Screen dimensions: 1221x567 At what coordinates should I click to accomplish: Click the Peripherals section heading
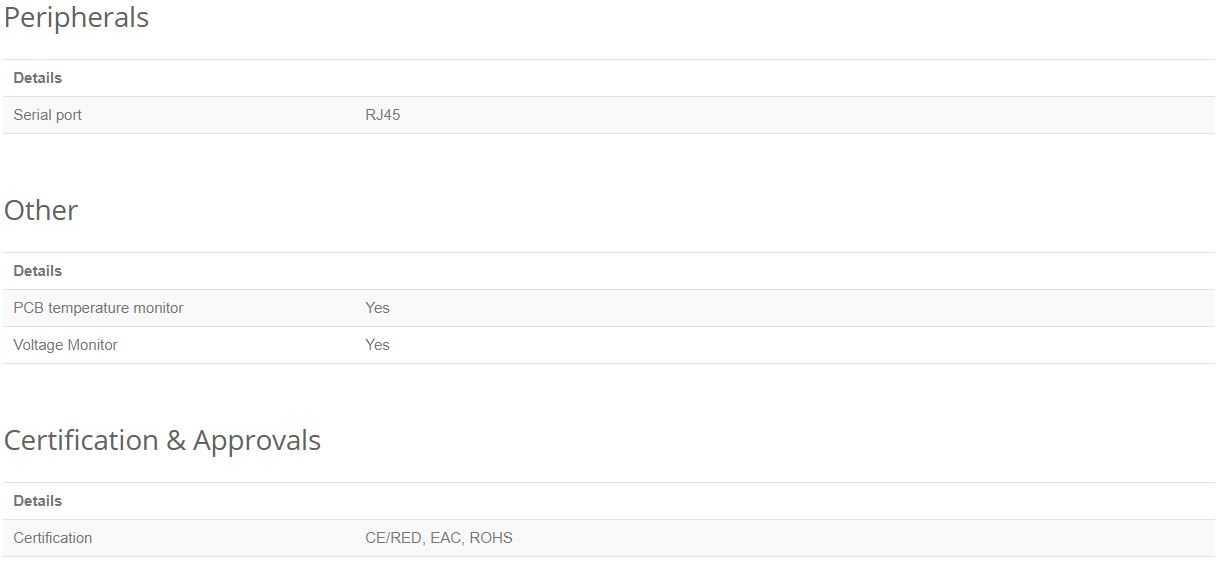point(76,18)
